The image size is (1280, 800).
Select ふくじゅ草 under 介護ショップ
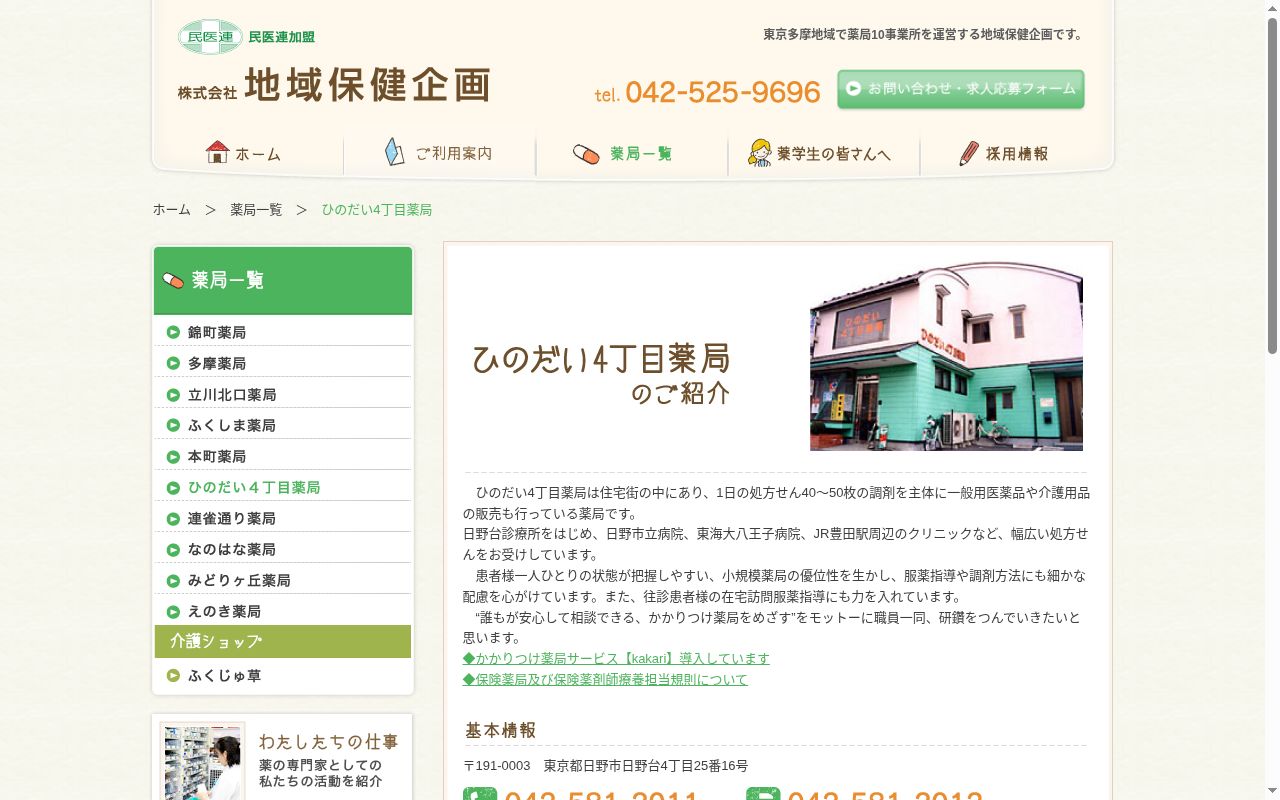click(283, 675)
